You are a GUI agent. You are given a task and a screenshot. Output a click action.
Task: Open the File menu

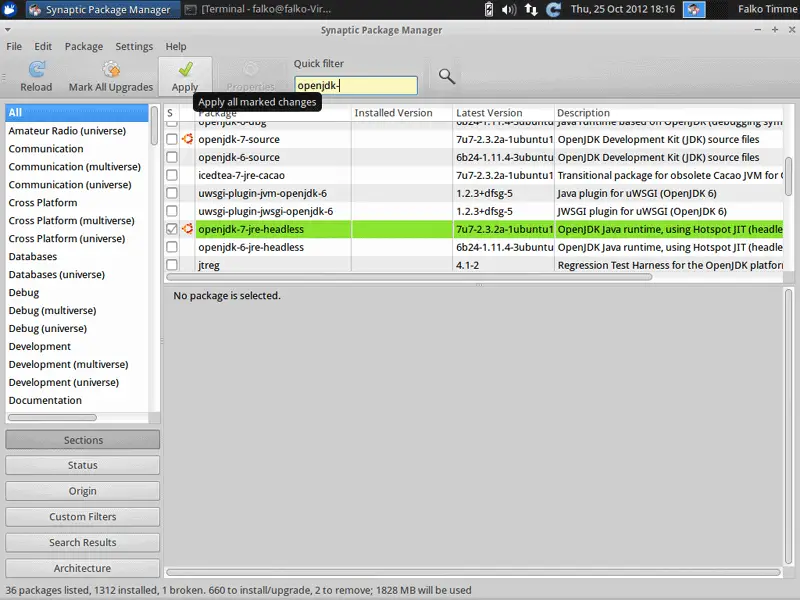[14, 46]
